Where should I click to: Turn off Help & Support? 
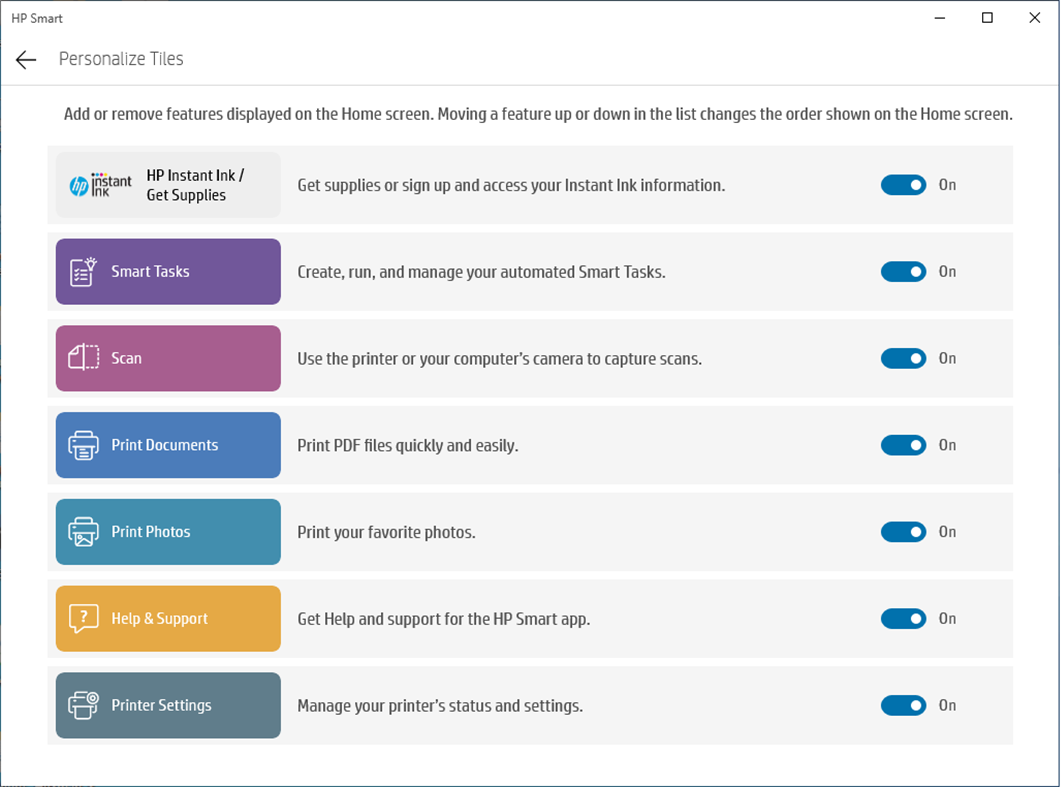pos(903,618)
